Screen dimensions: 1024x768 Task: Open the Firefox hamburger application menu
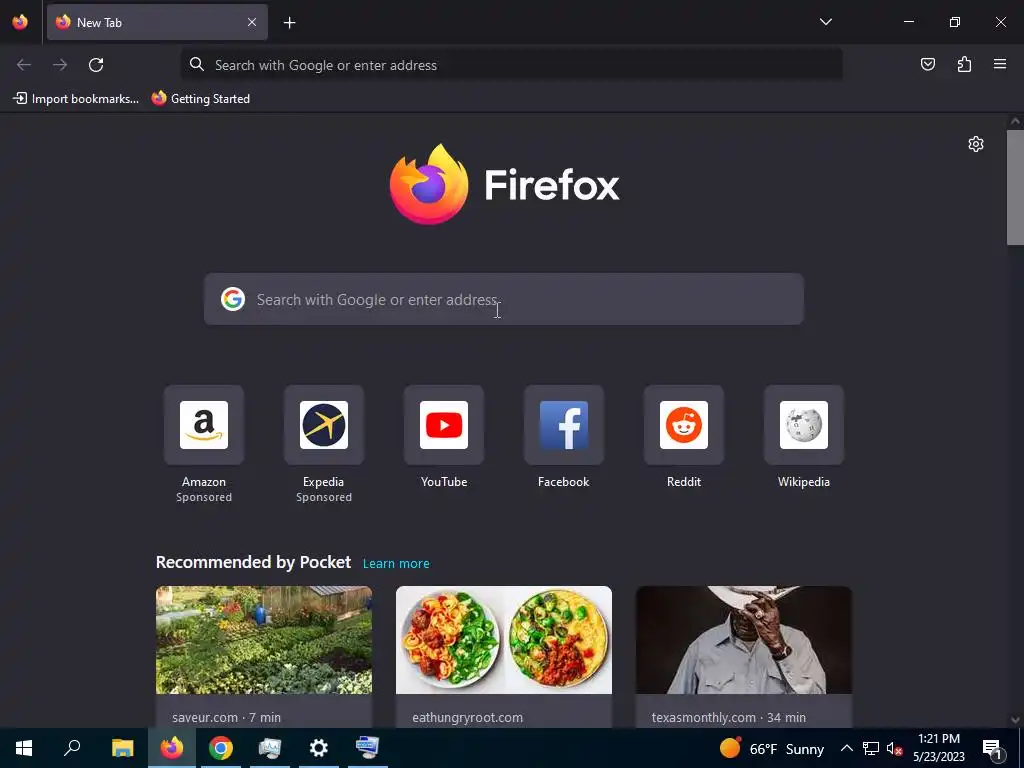click(x=1000, y=64)
